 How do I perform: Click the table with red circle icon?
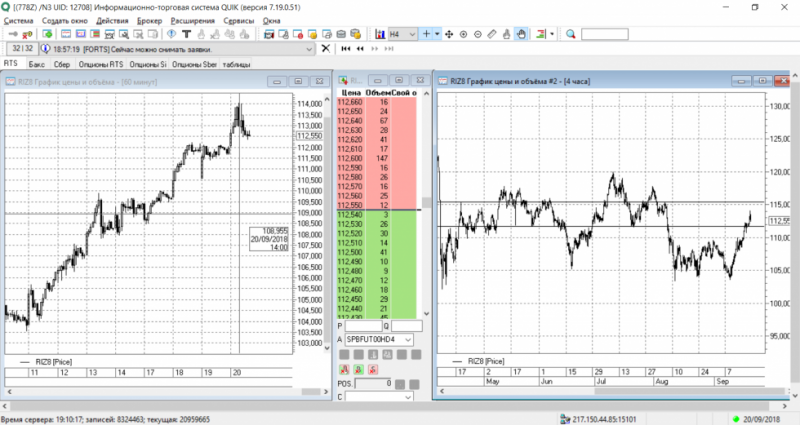pyautogui.click(x=298, y=34)
